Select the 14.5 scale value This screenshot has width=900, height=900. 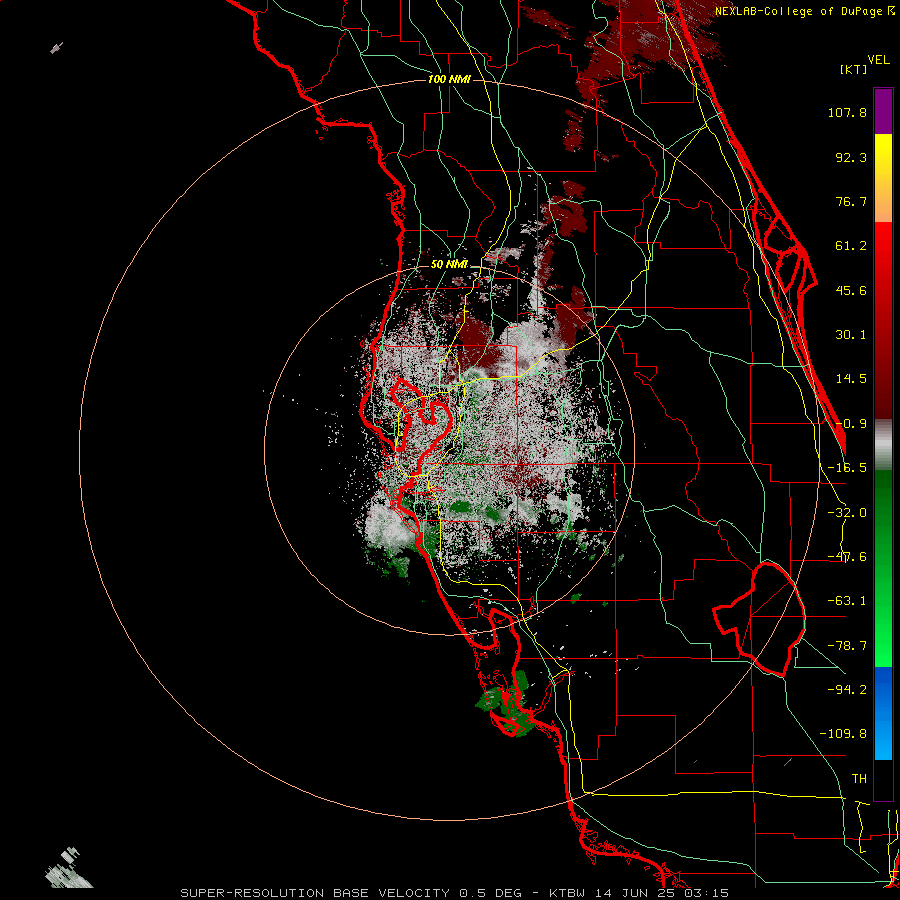click(851, 379)
